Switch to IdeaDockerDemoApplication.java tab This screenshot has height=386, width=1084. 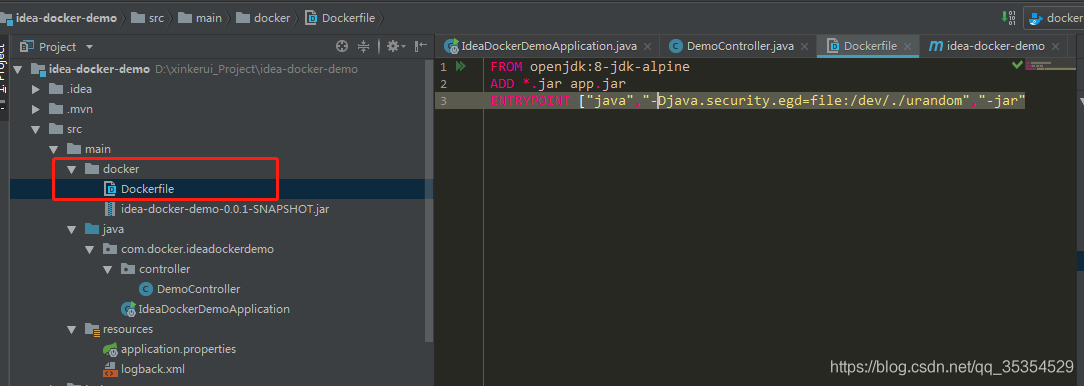pyautogui.click(x=548, y=46)
